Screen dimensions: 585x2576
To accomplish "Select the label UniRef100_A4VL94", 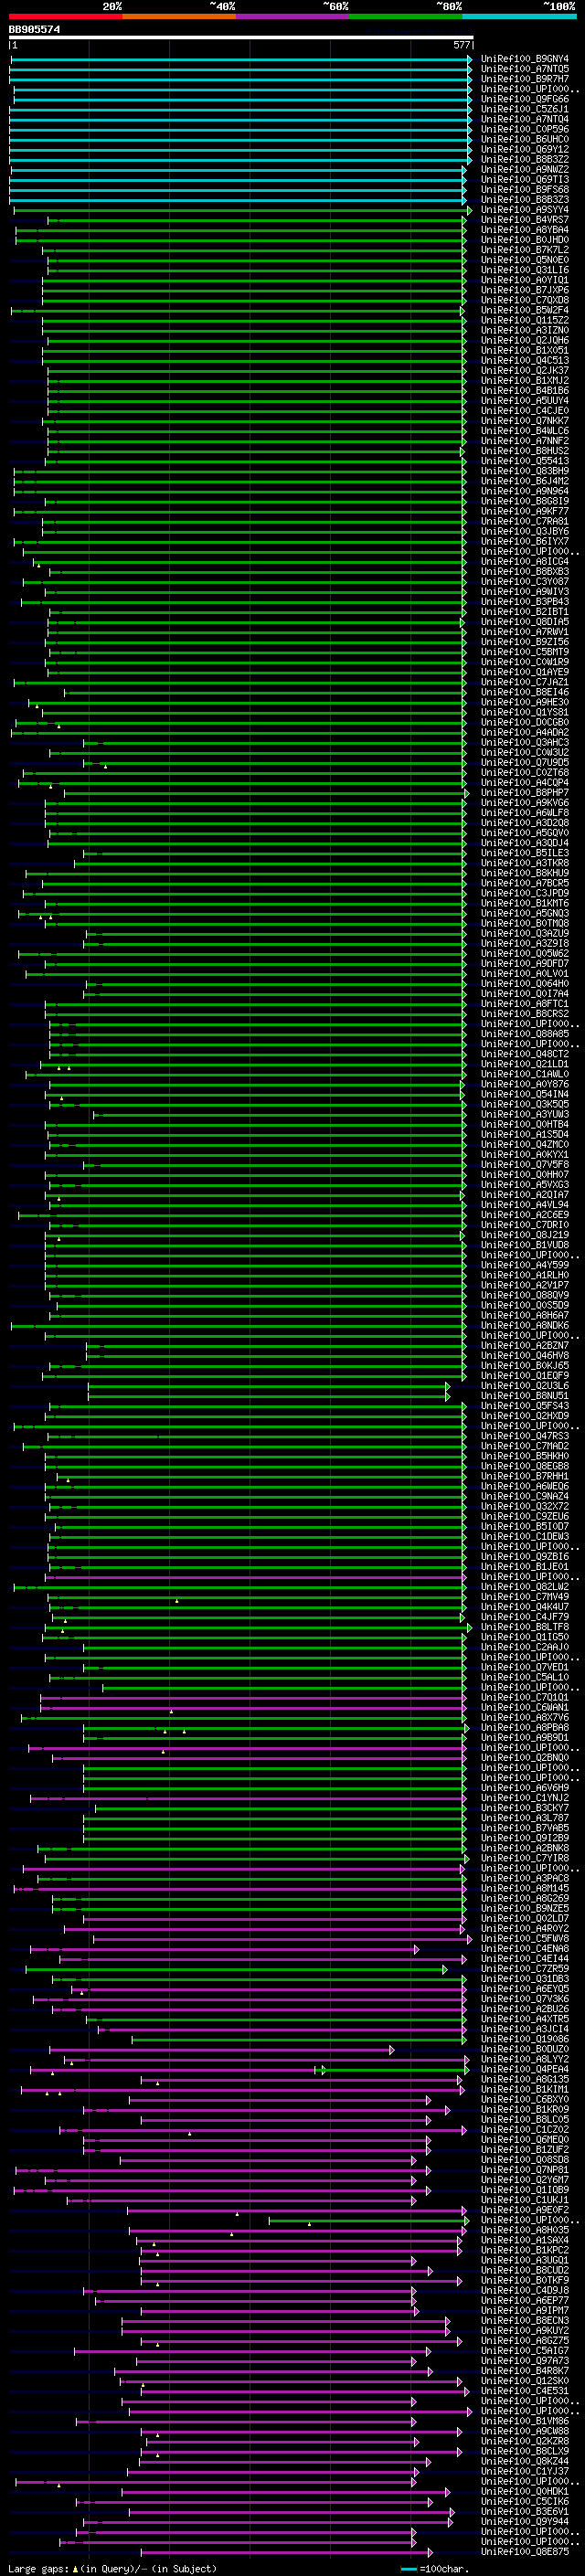I will [x=524, y=1205].
